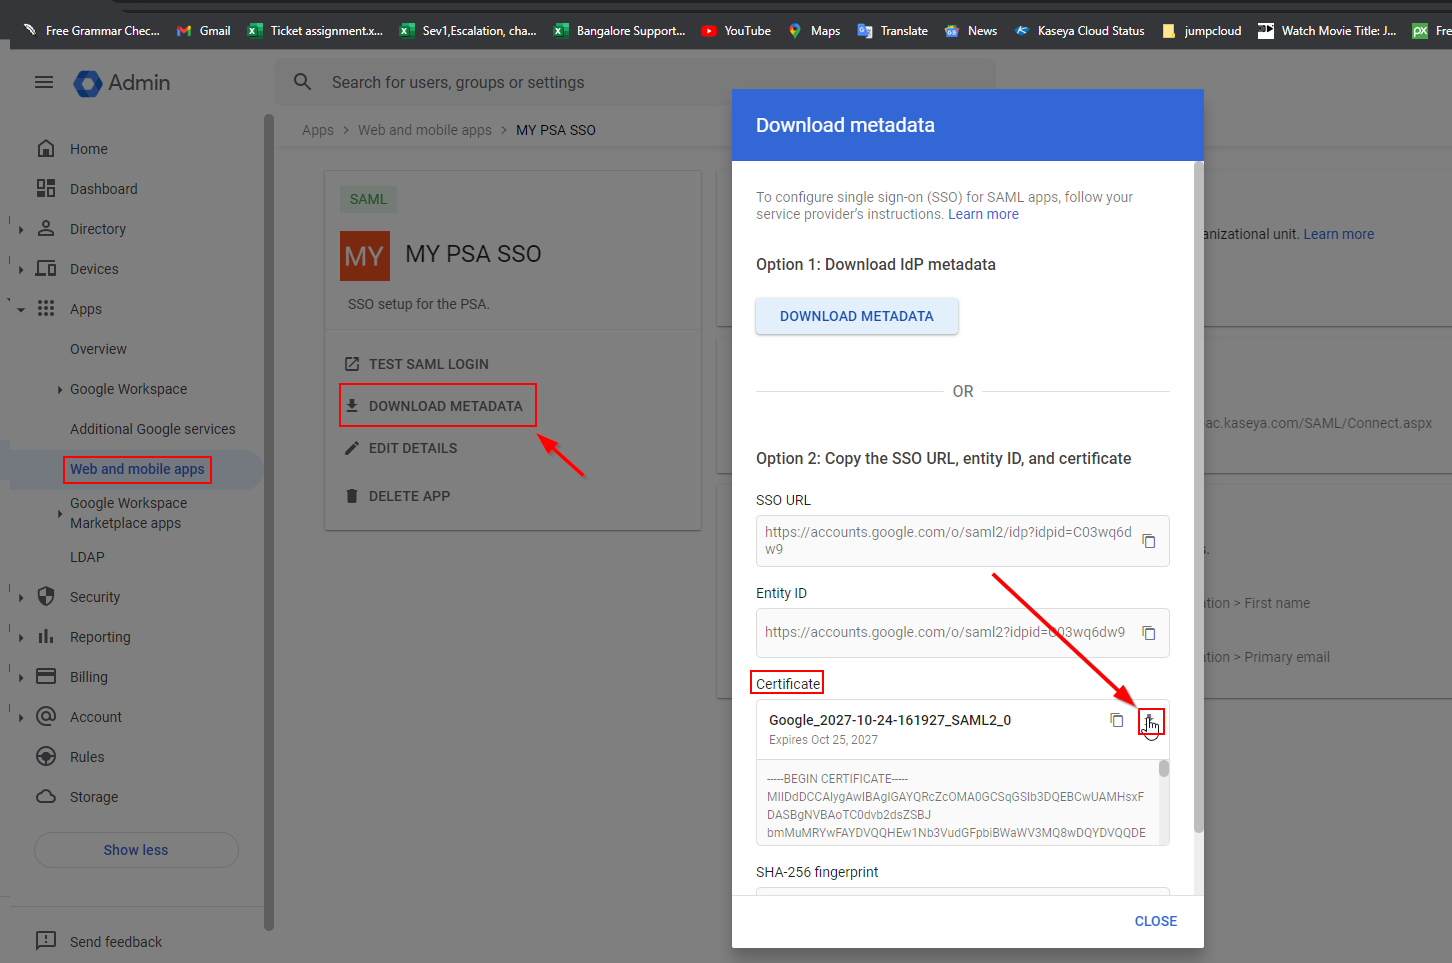Open Learn more link in dialog
Viewport: 1452px width, 963px height.
tap(983, 214)
